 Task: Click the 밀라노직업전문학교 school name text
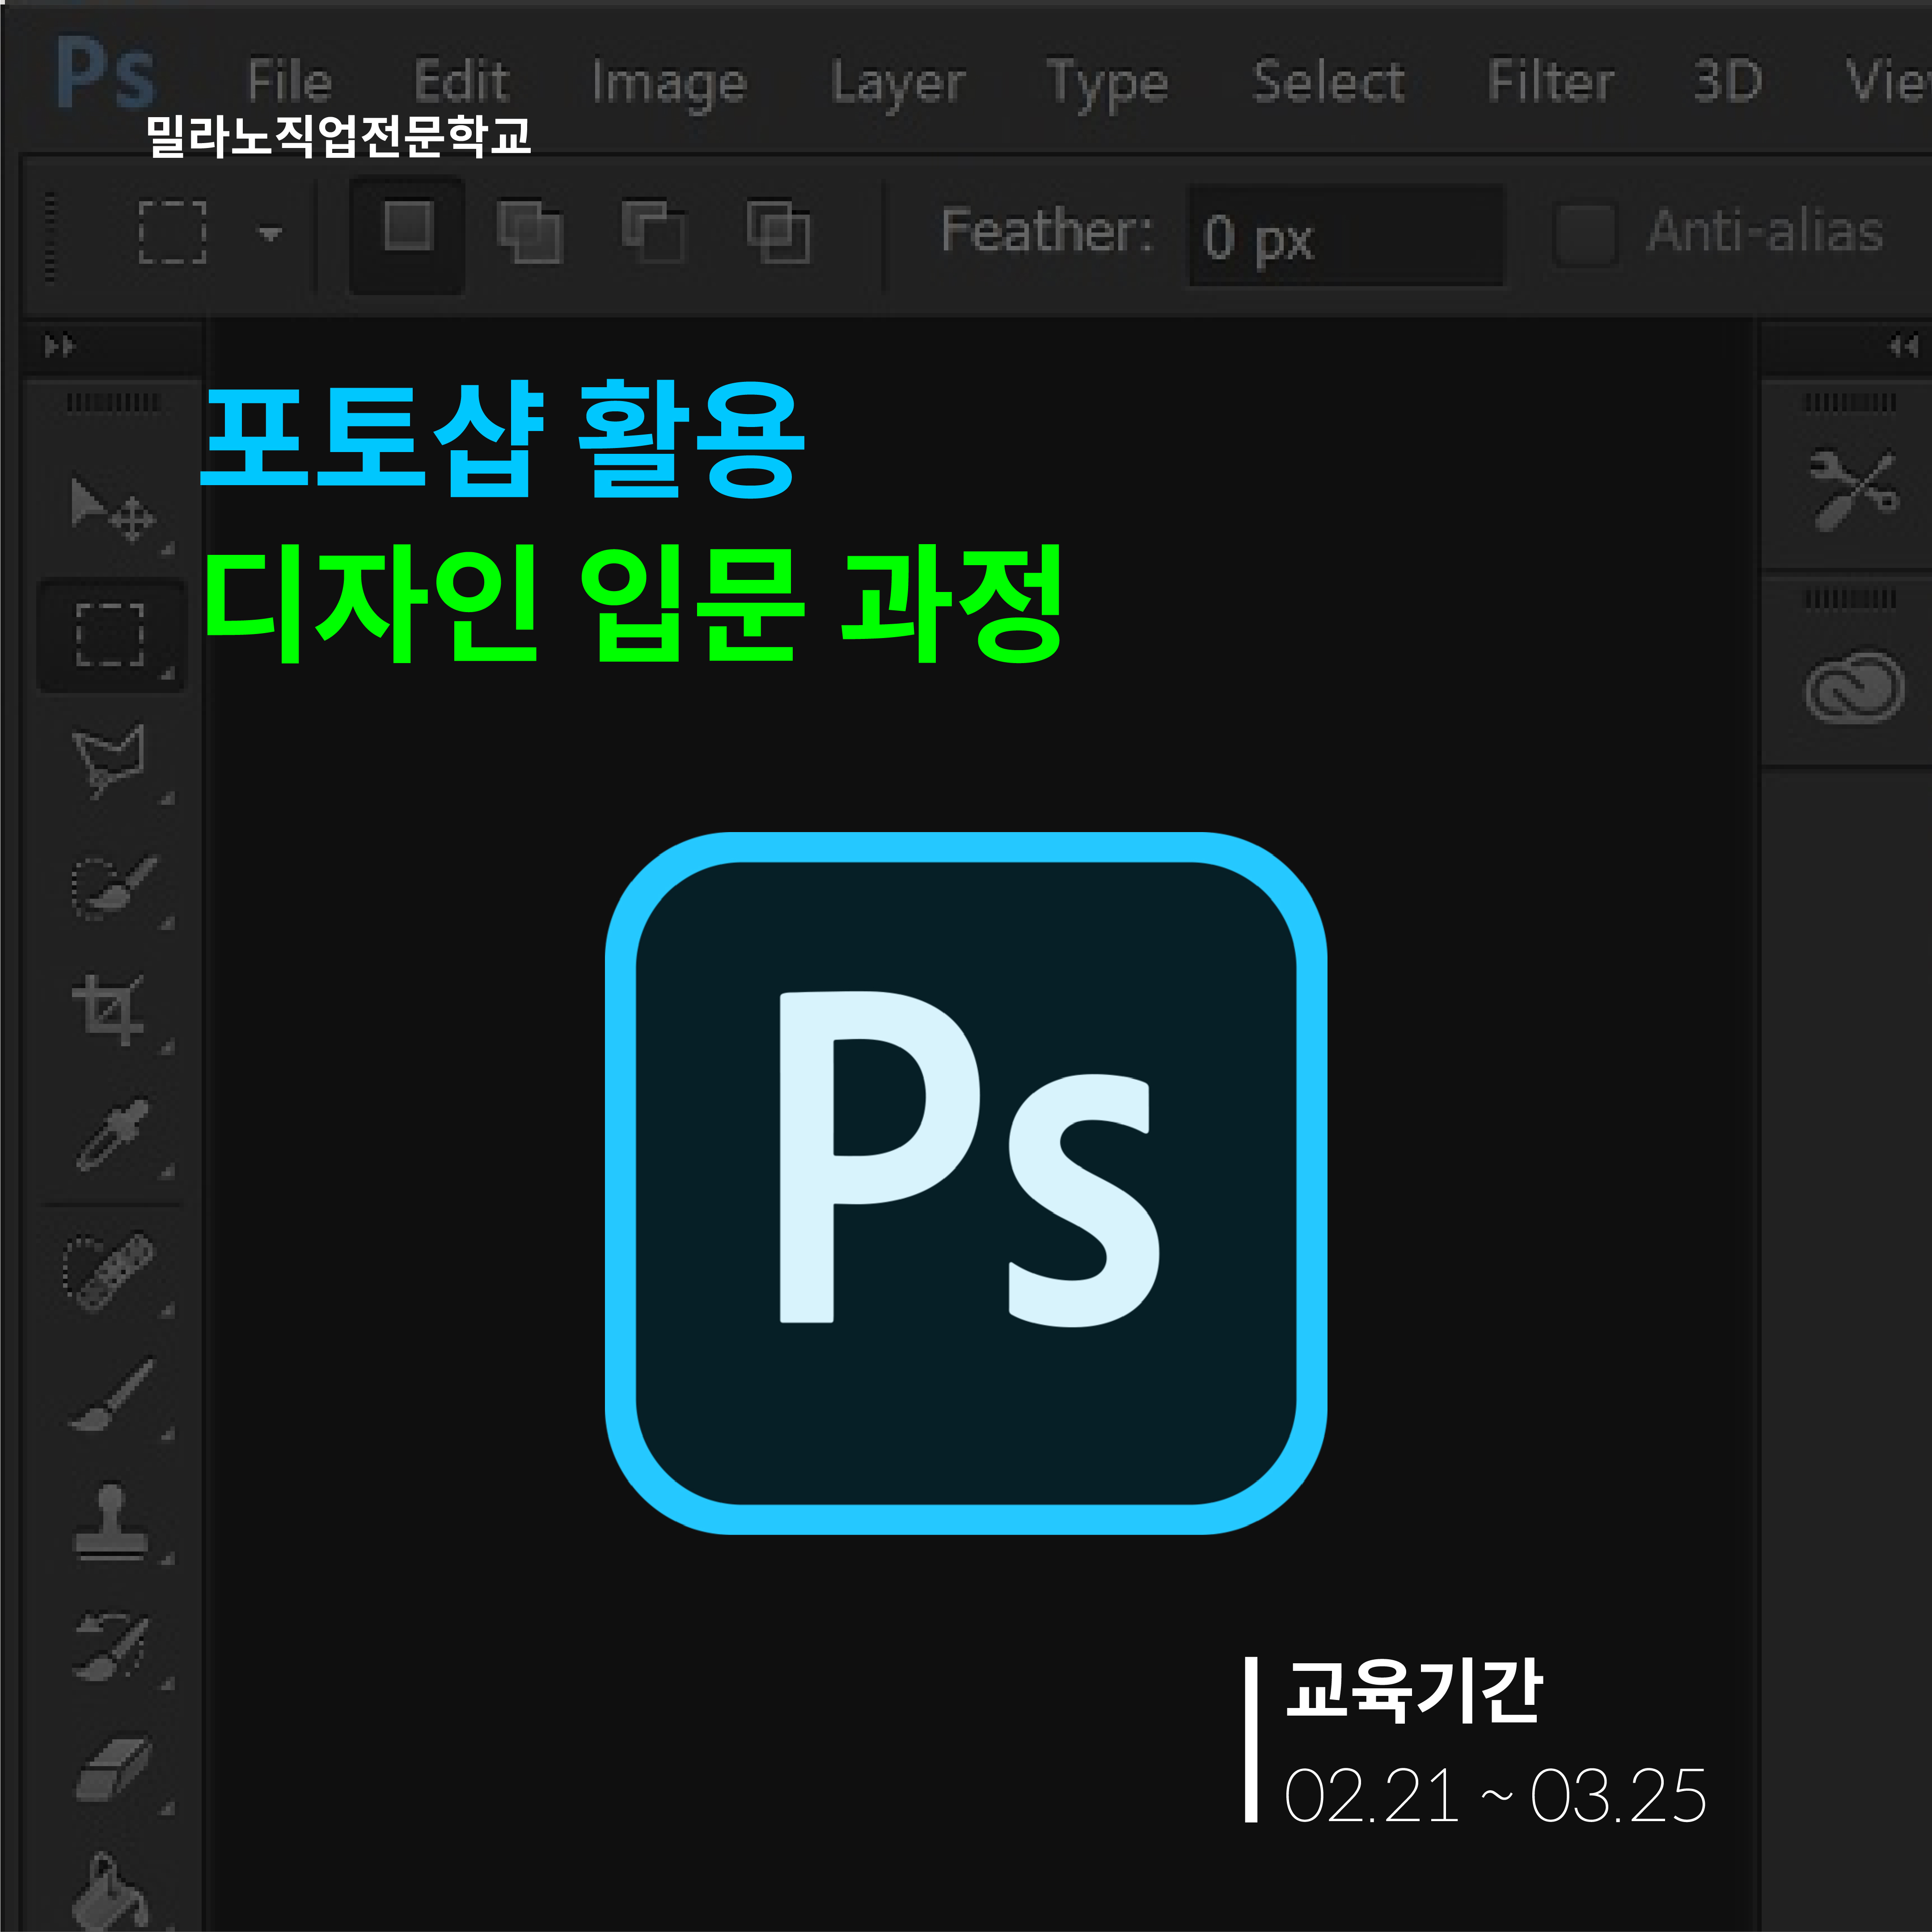(338, 136)
